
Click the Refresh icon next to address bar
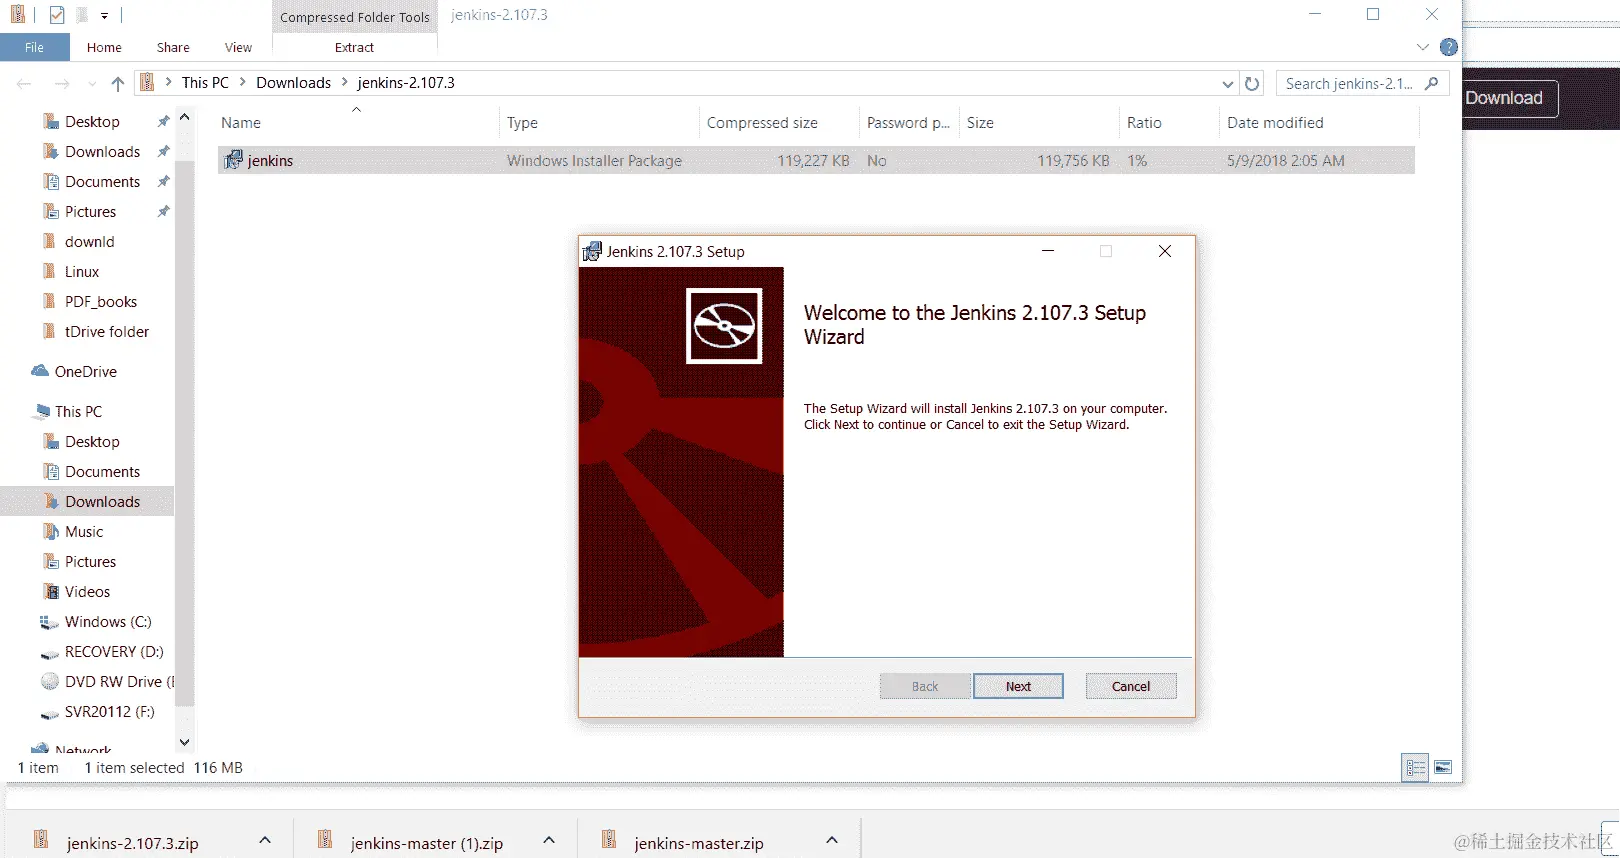[x=1252, y=84]
